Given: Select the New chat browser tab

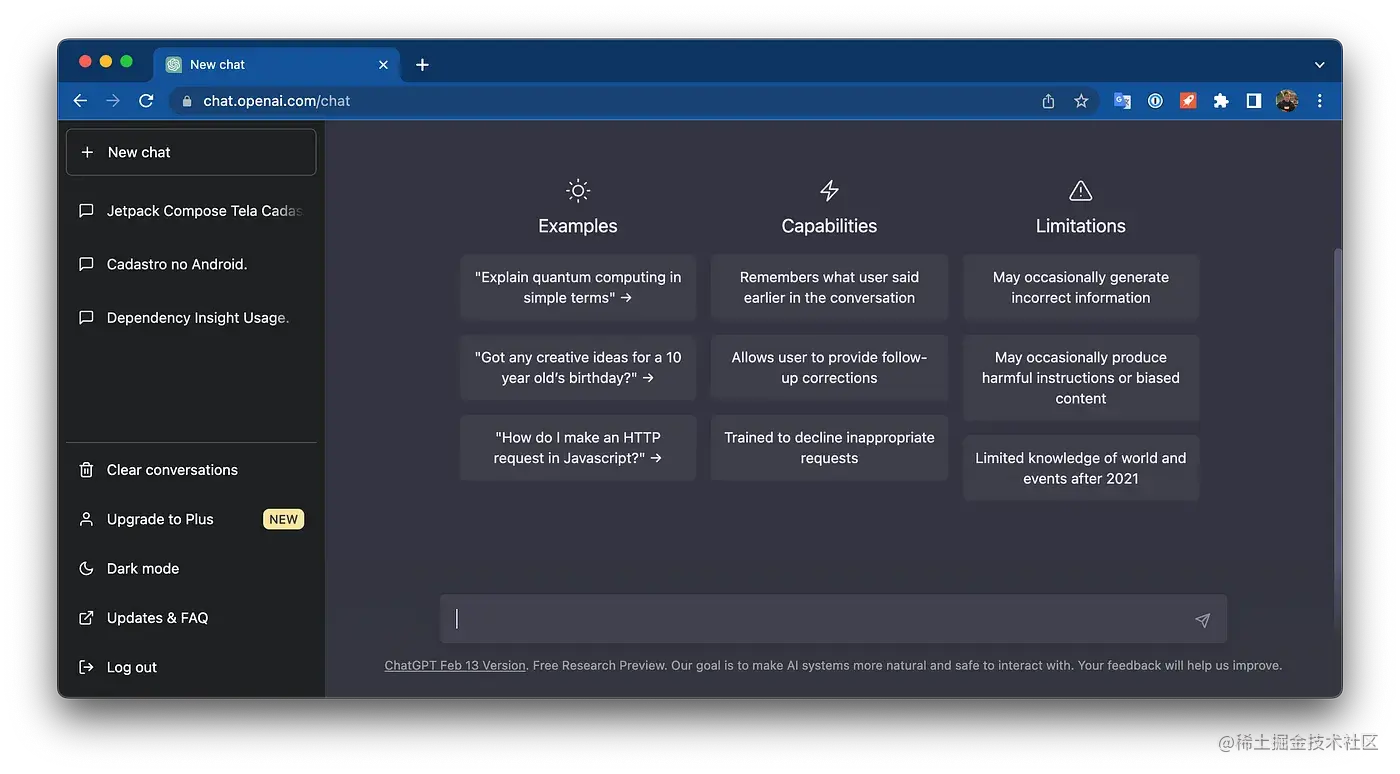Looking at the screenshot, I should [277, 65].
